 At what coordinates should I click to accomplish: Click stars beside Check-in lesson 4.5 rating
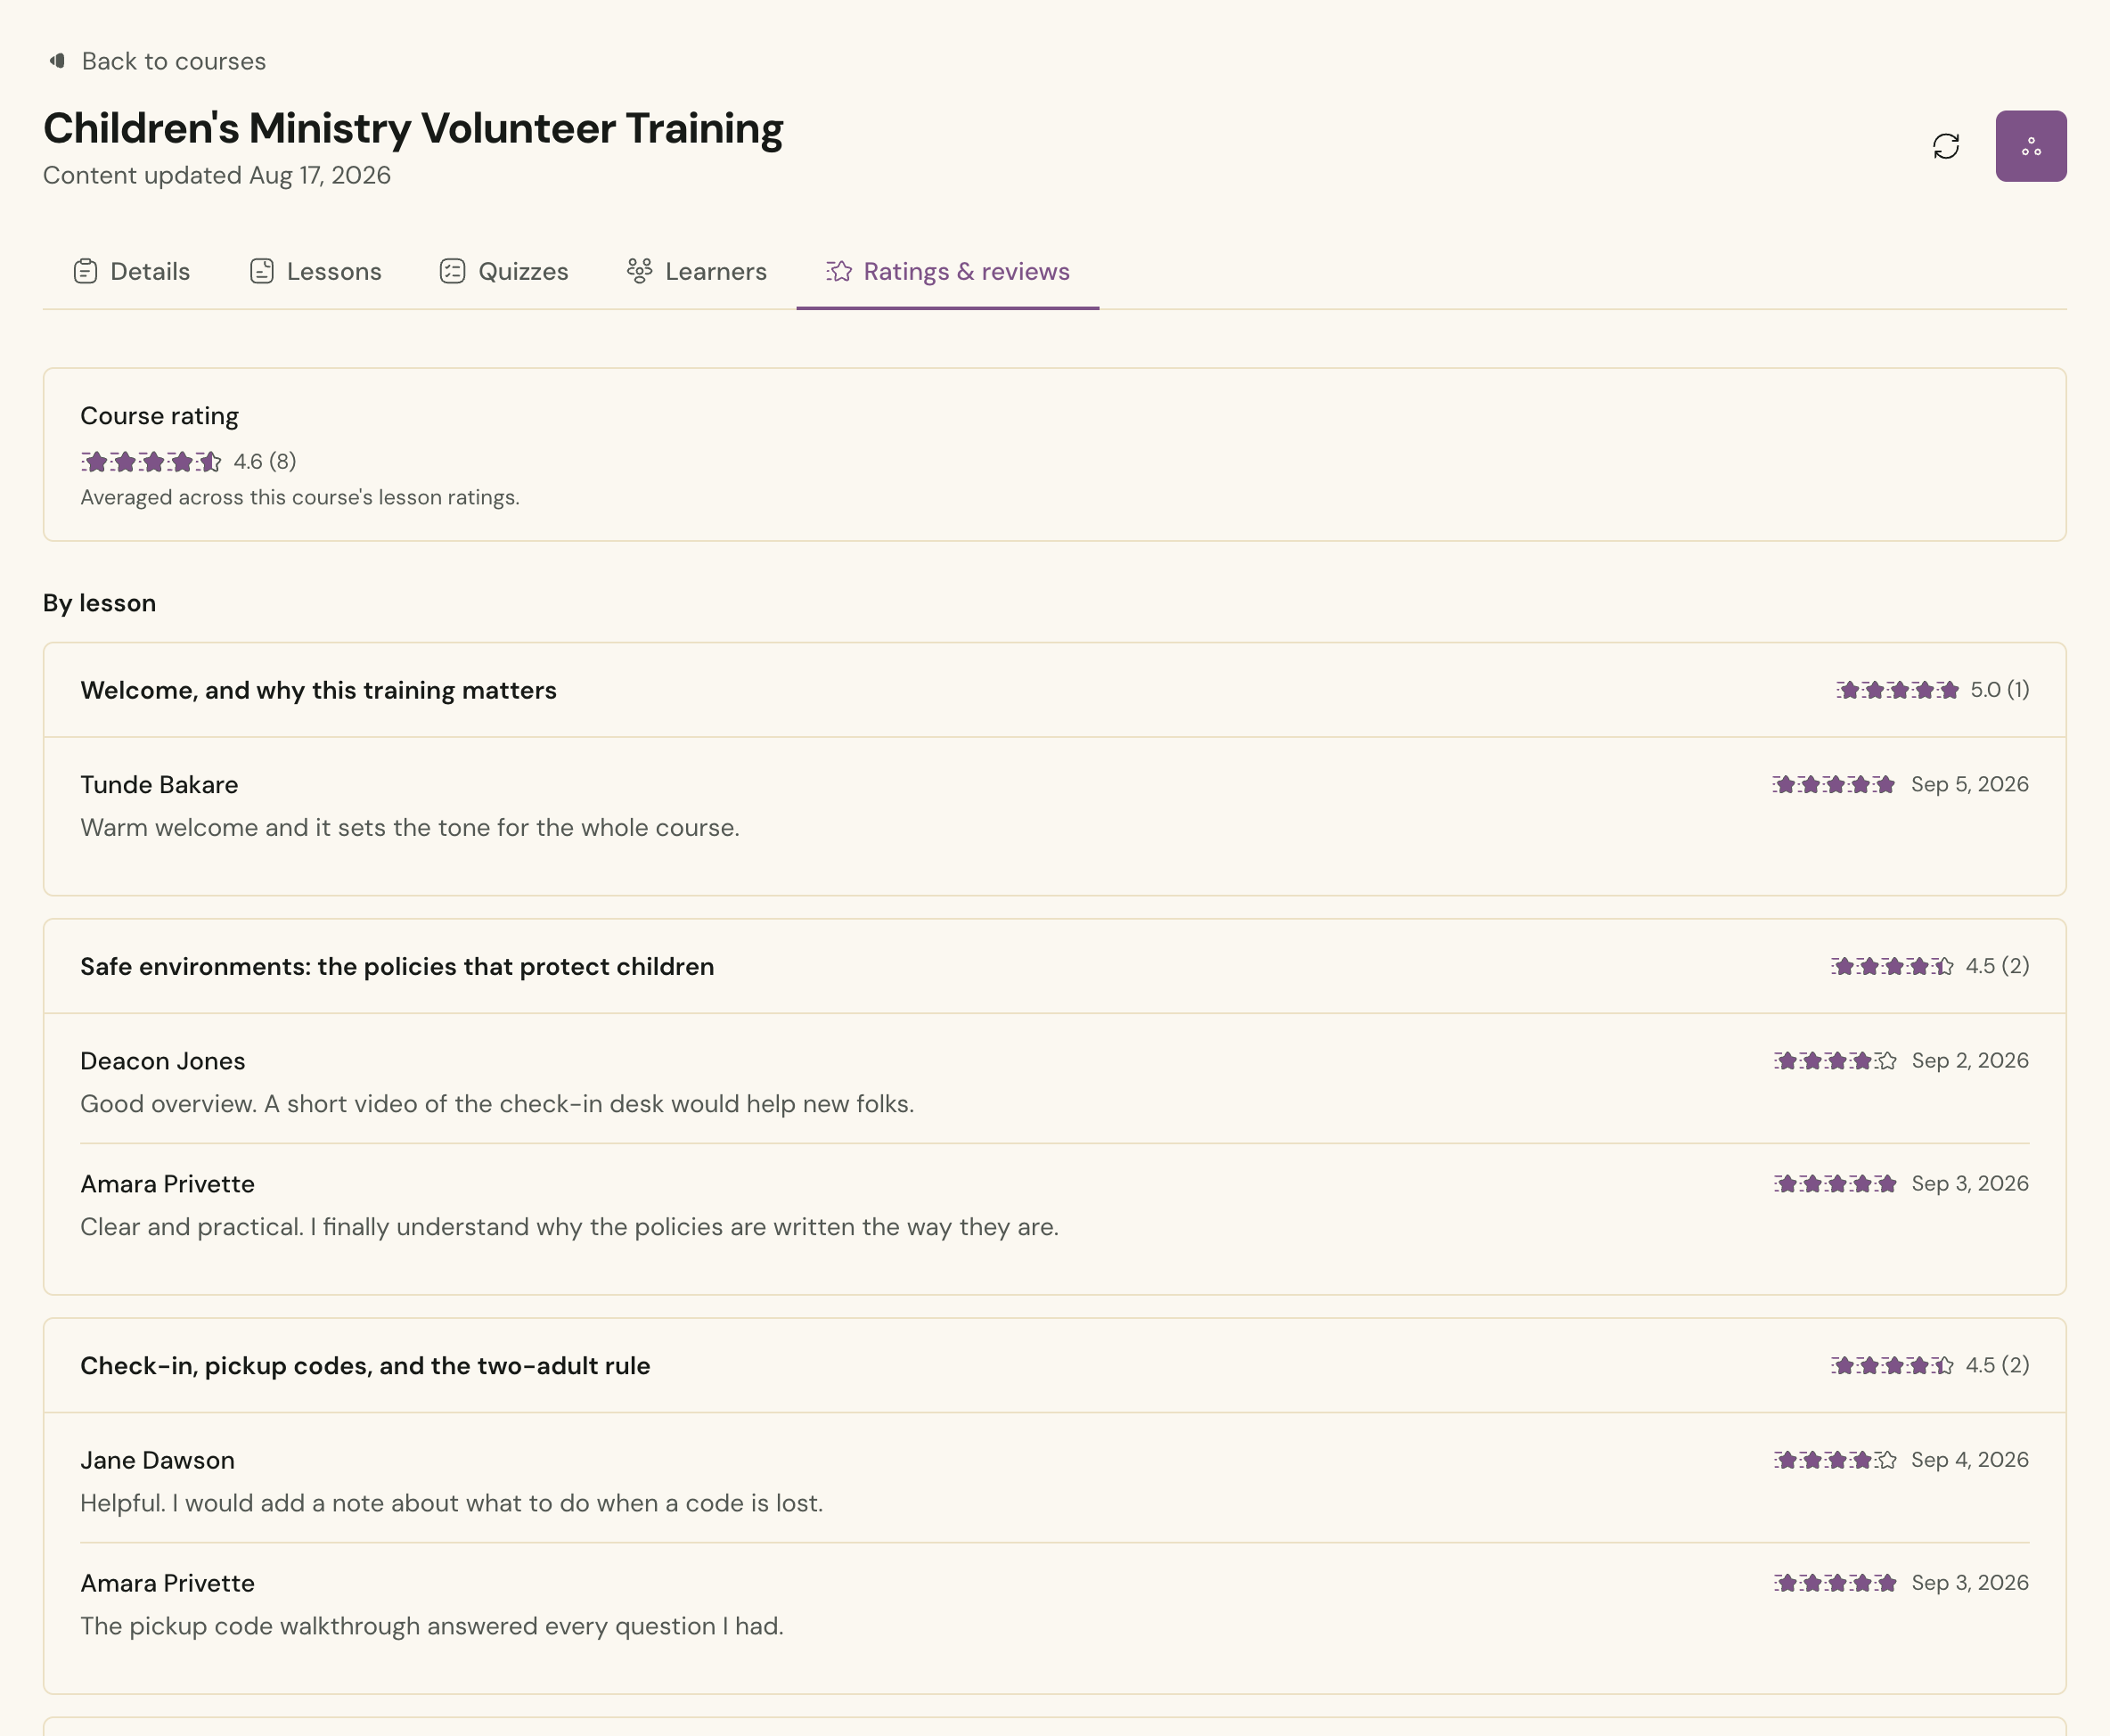coord(1892,1365)
